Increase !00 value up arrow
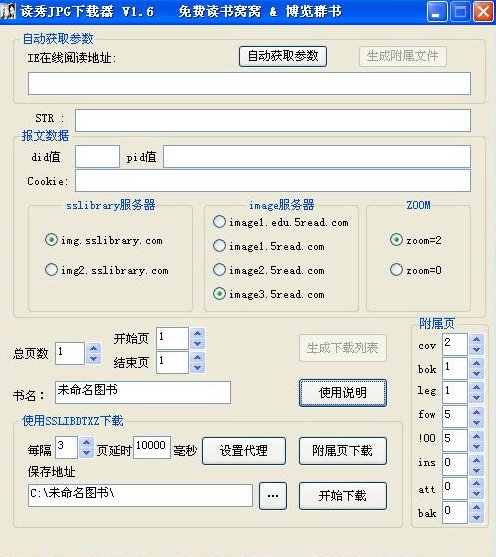 point(476,436)
